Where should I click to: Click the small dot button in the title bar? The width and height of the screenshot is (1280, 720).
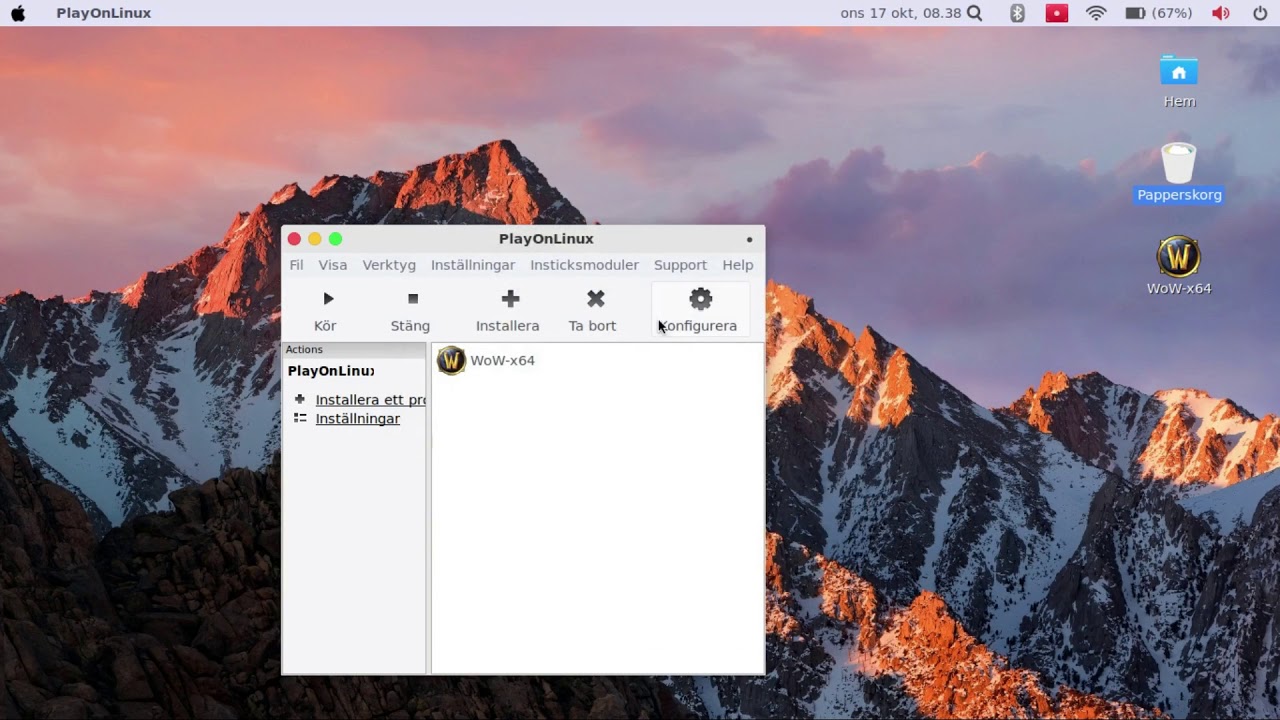(x=749, y=239)
